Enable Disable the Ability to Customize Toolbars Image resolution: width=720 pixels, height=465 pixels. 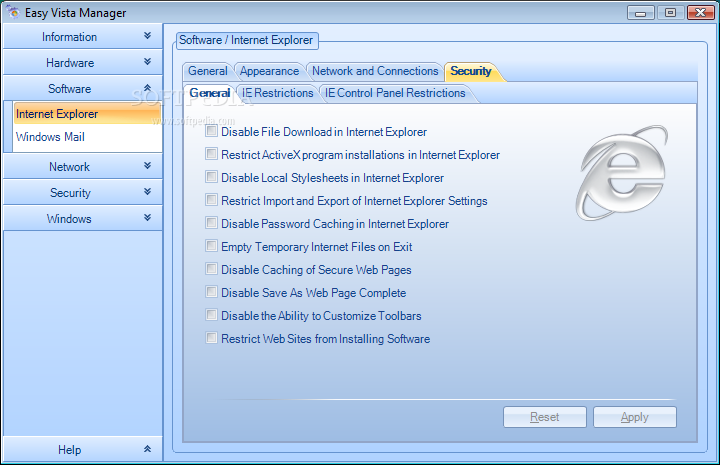pos(211,315)
